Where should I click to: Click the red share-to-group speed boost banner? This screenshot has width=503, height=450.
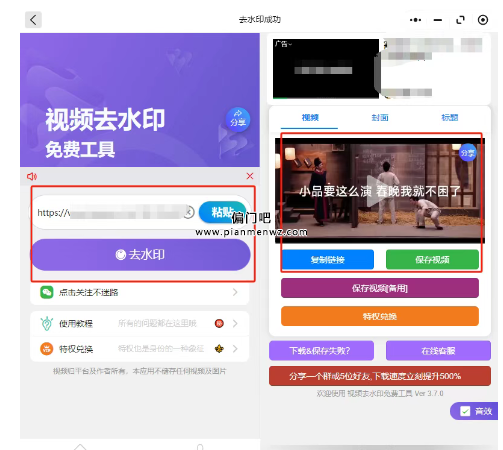click(x=380, y=376)
